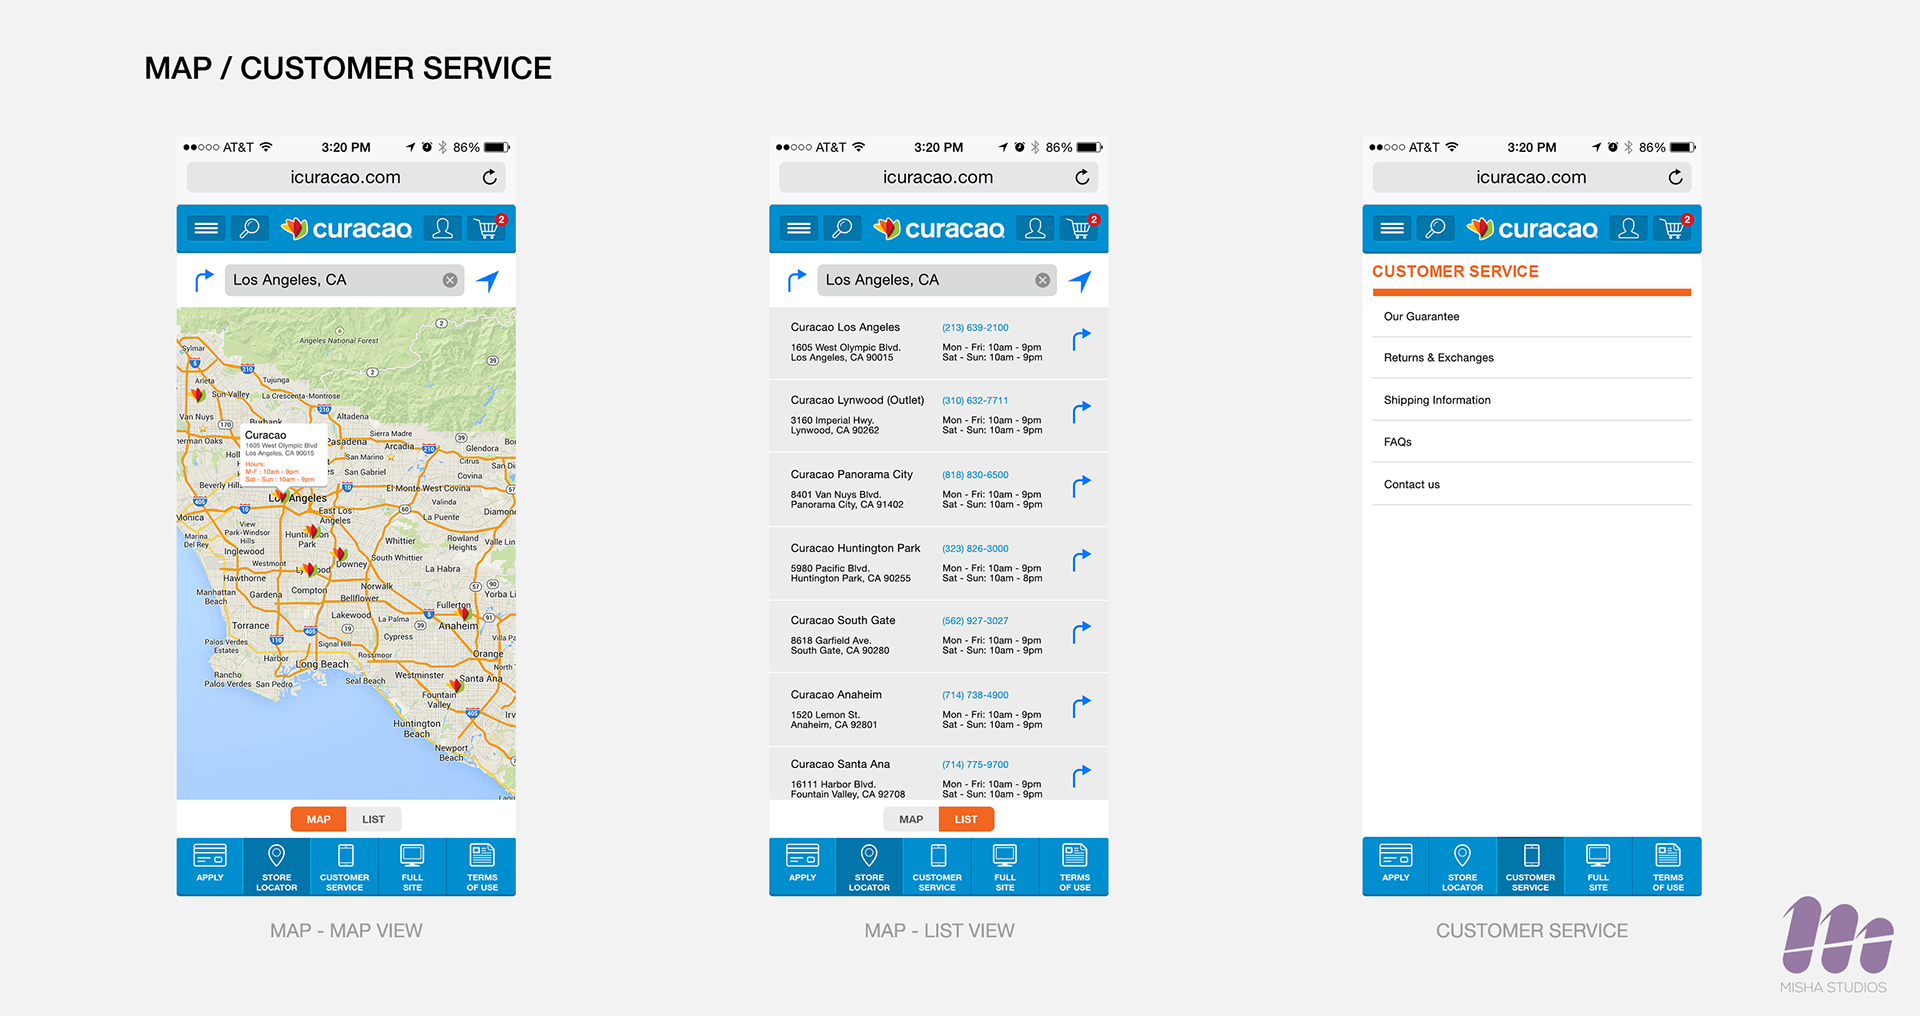Get directions to Curacao Huntington Park
The width and height of the screenshot is (1920, 1016).
(1081, 560)
